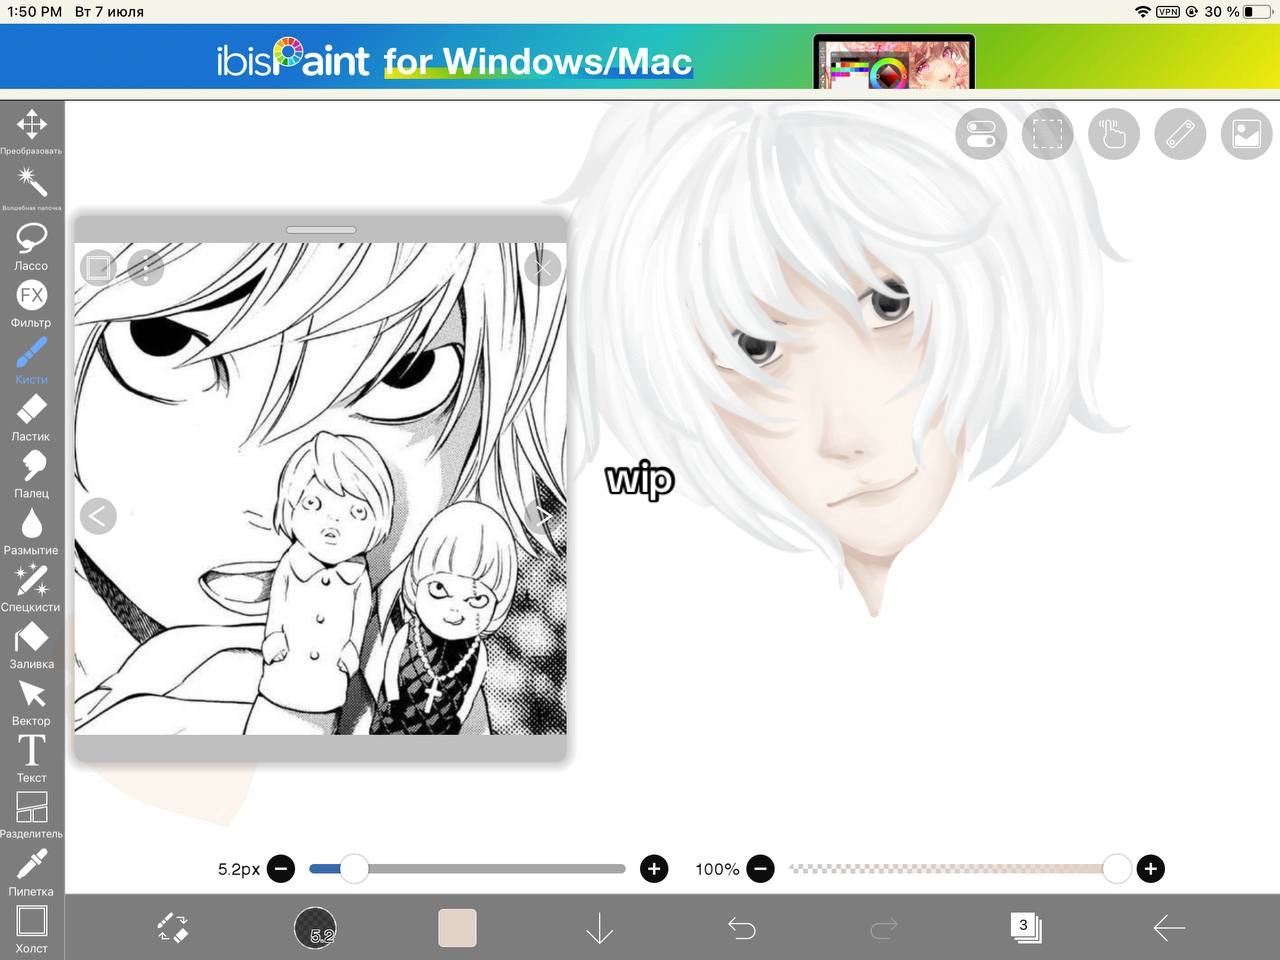Select the Eraser tool (Ластик)
1280x960 pixels.
click(x=31, y=417)
